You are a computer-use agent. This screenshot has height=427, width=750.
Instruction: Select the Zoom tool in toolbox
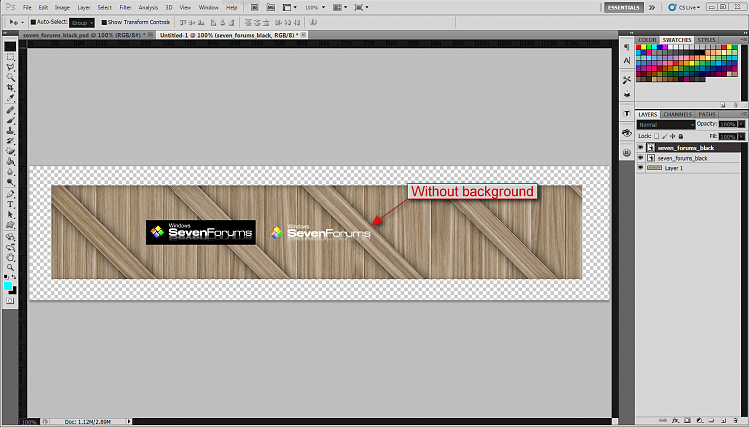coord(10,267)
